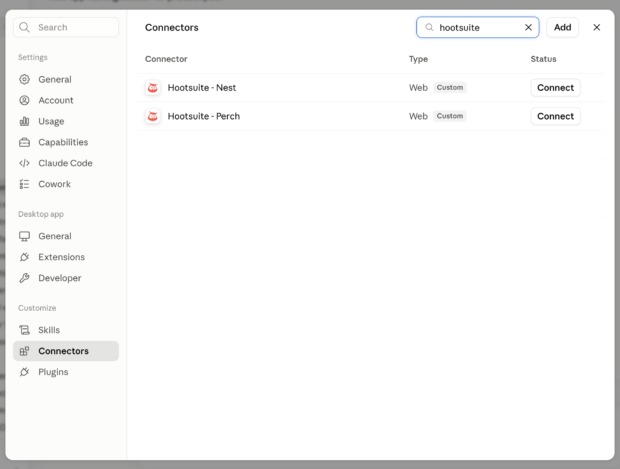
Task: Click the Usage bar chart icon
Action: coord(25,121)
